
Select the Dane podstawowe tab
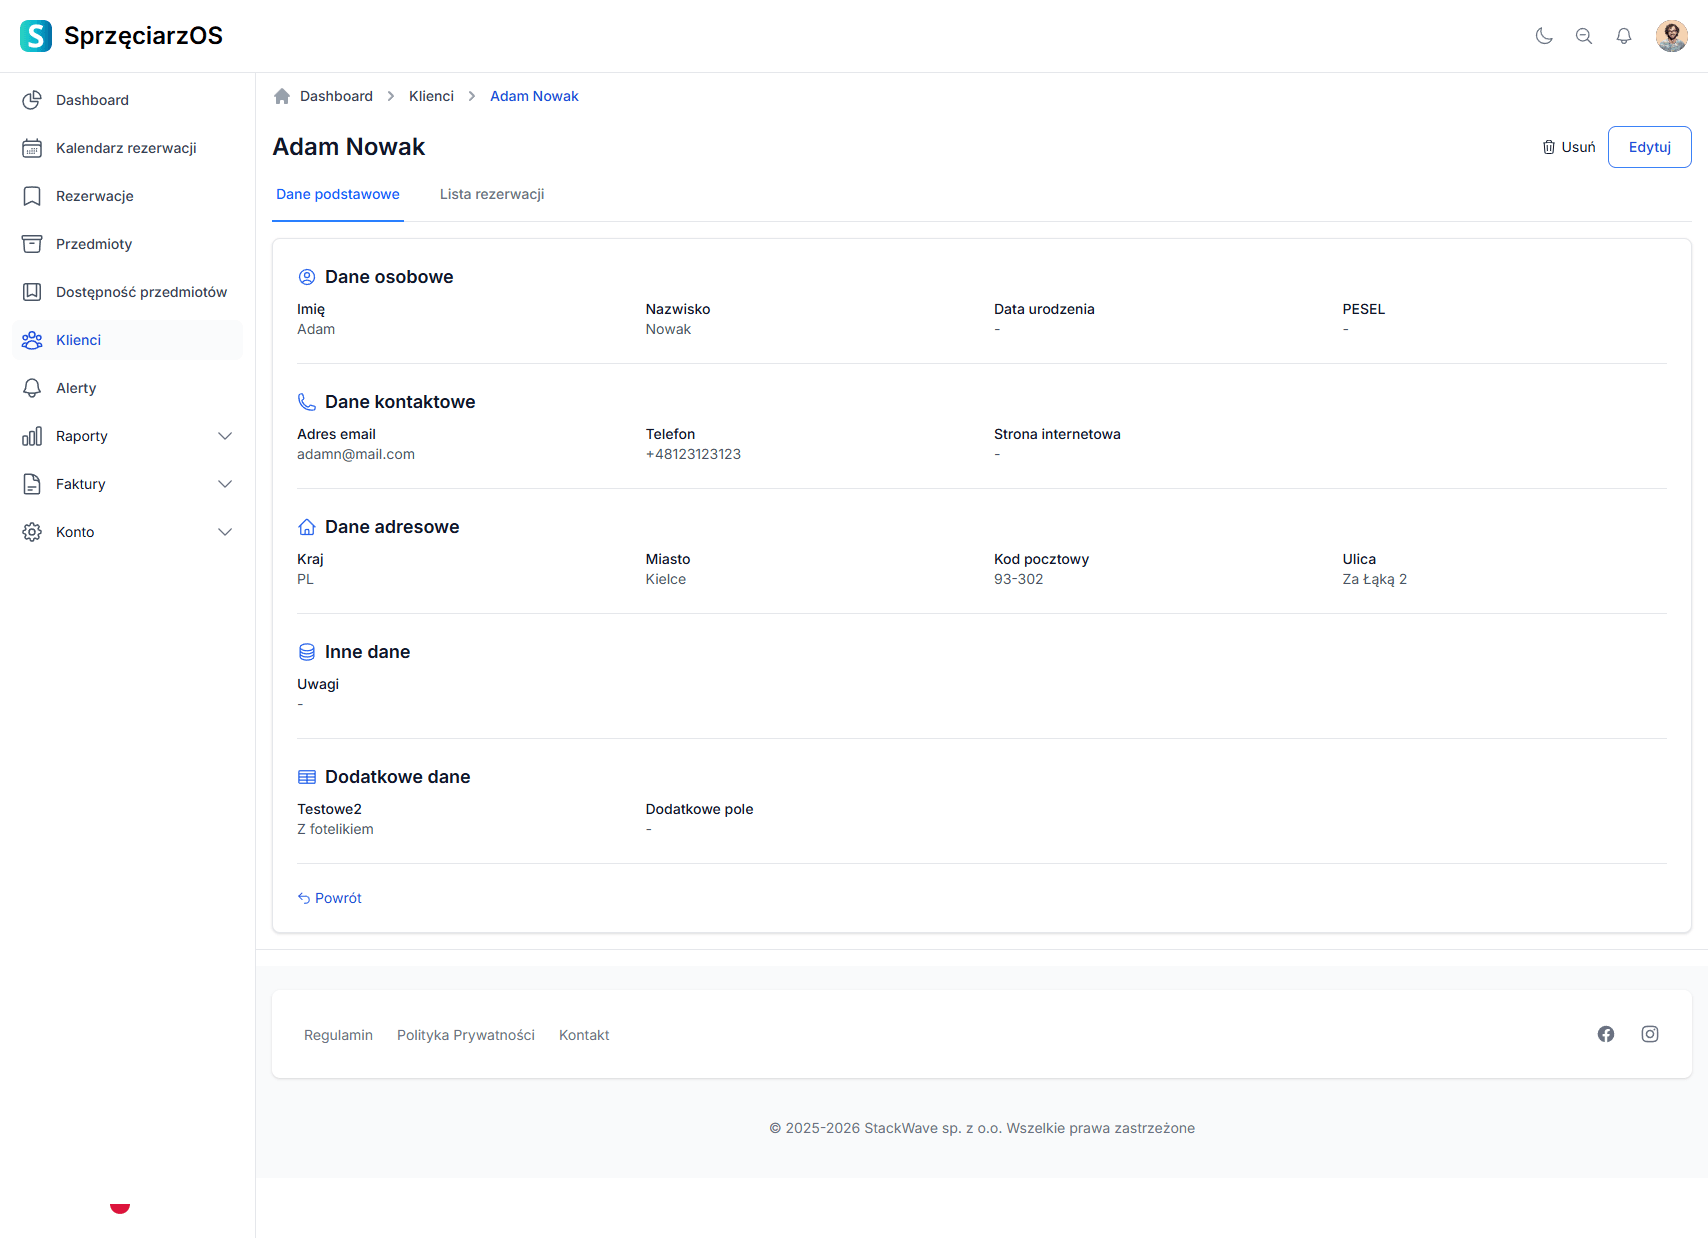(338, 194)
